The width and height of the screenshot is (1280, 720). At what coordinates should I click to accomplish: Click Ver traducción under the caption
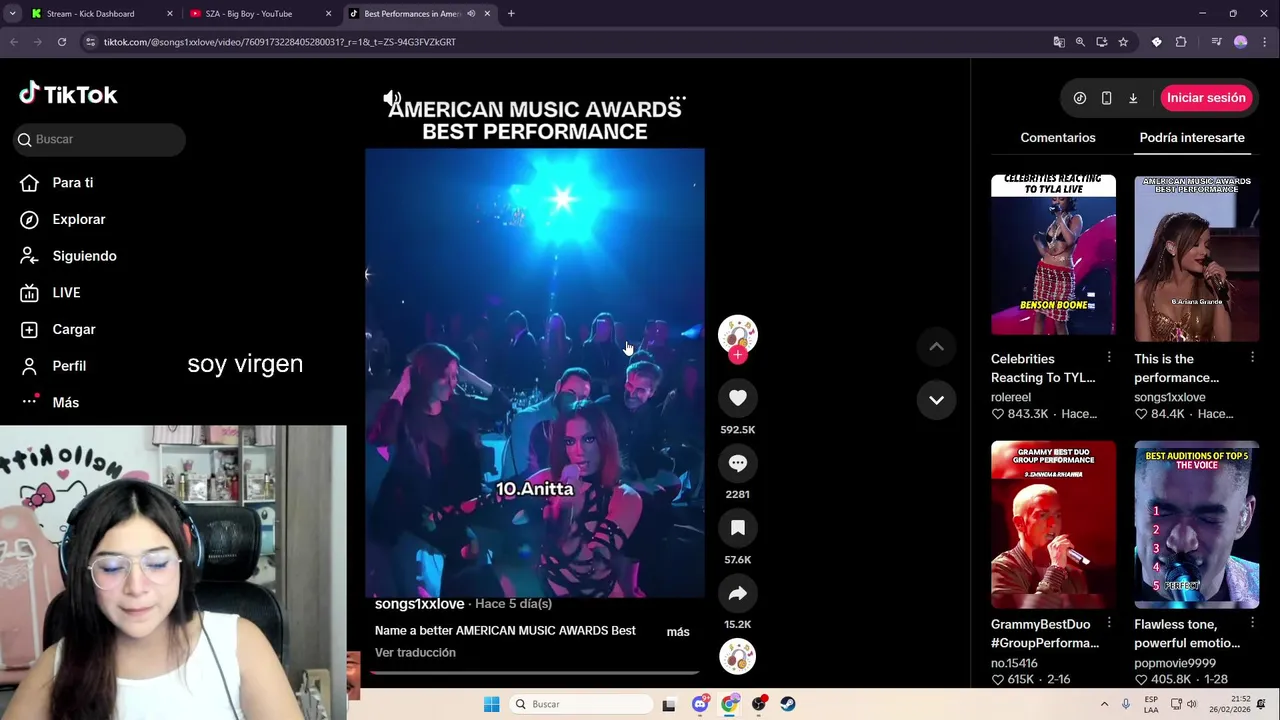click(415, 653)
